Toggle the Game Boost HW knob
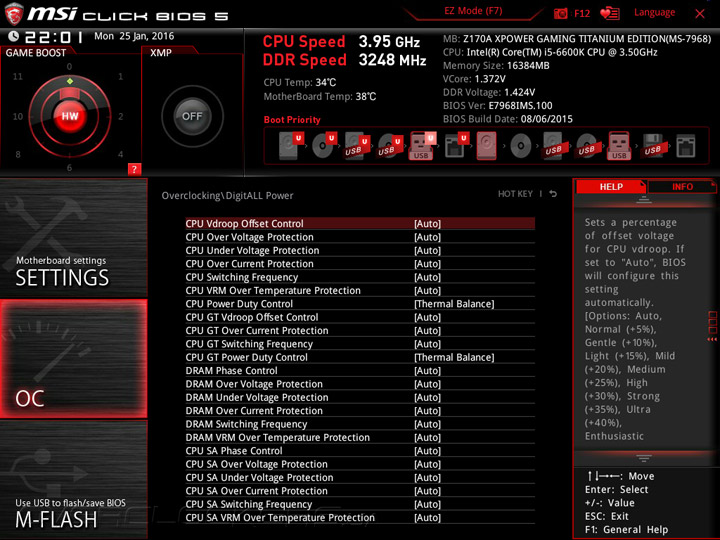720x540 pixels. click(x=70, y=116)
